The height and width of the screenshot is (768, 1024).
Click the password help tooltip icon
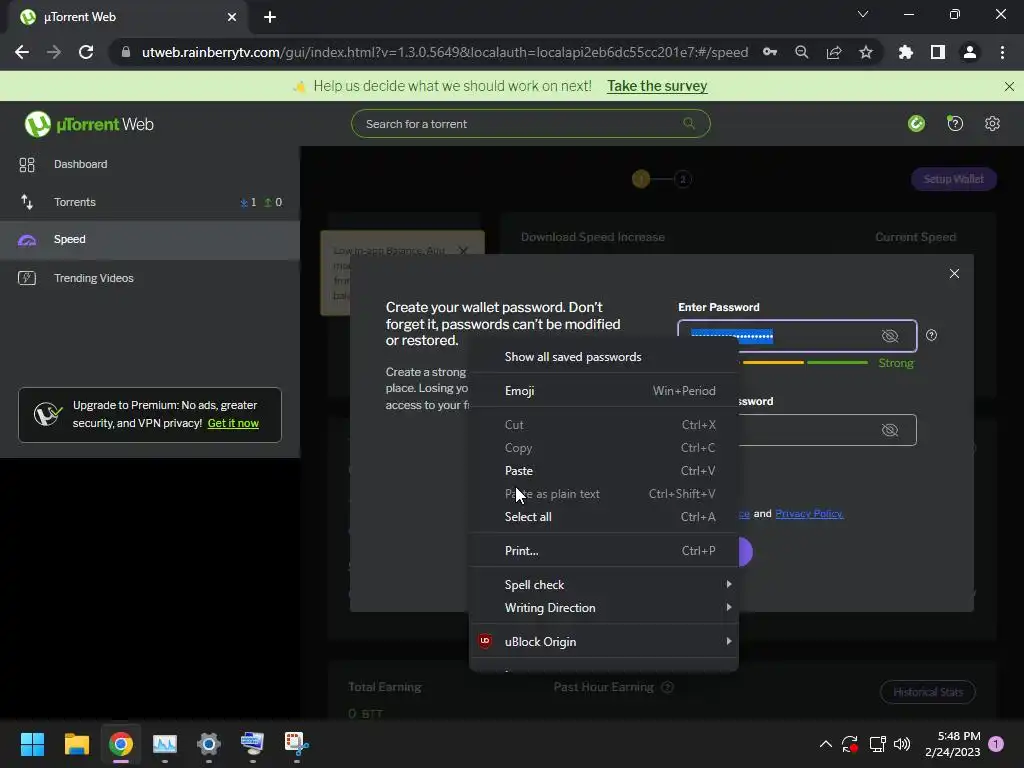(x=931, y=335)
